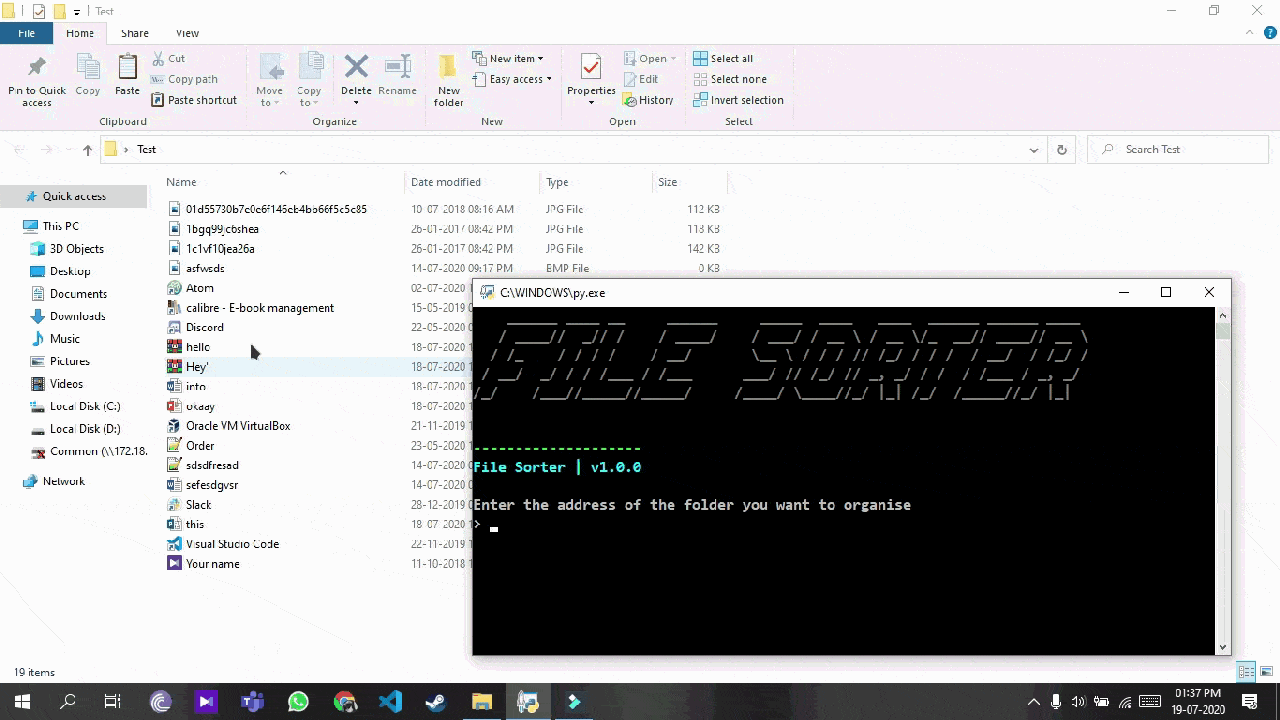Click Select all
This screenshot has width=1280, height=720.
coord(723,58)
